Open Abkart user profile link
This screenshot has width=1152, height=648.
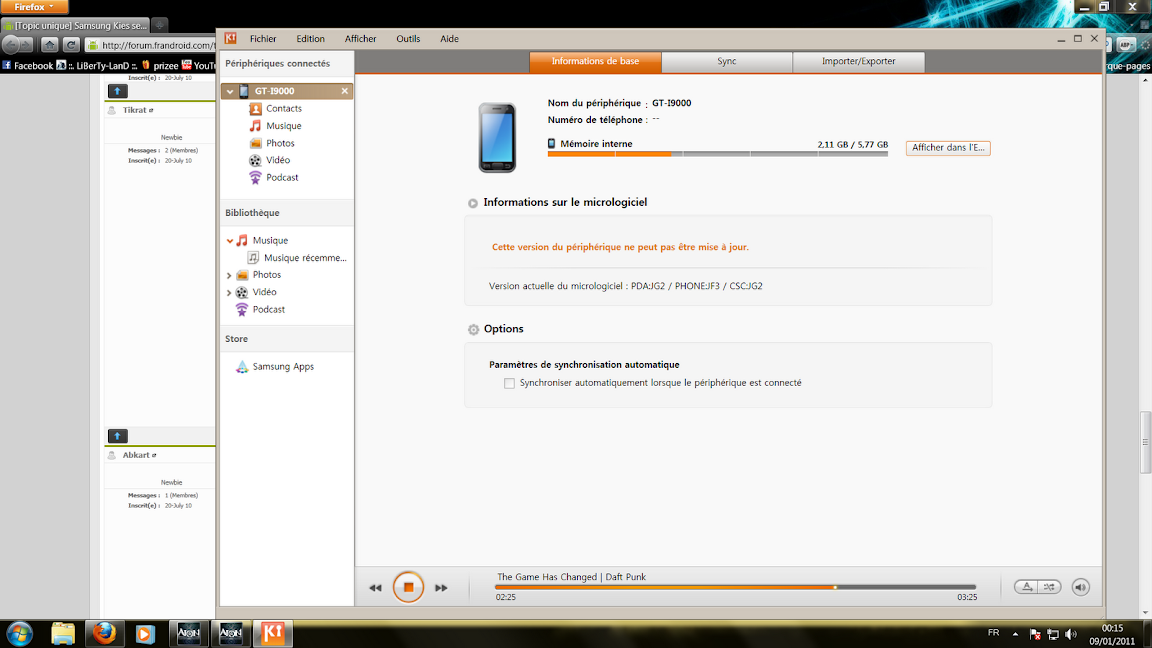pyautogui.click(x=139, y=456)
